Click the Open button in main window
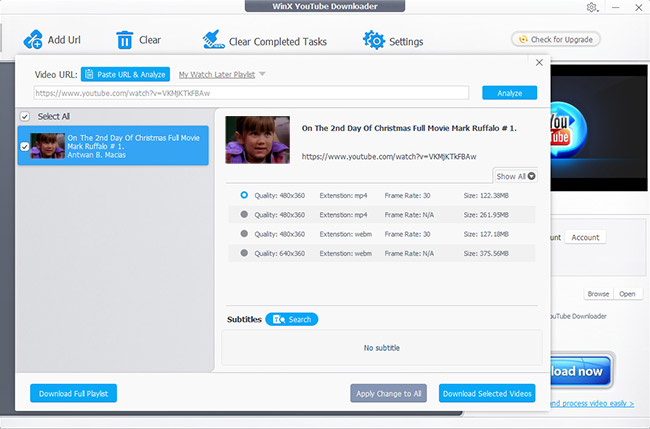Image resolution: width=650 pixels, height=429 pixels. [627, 294]
